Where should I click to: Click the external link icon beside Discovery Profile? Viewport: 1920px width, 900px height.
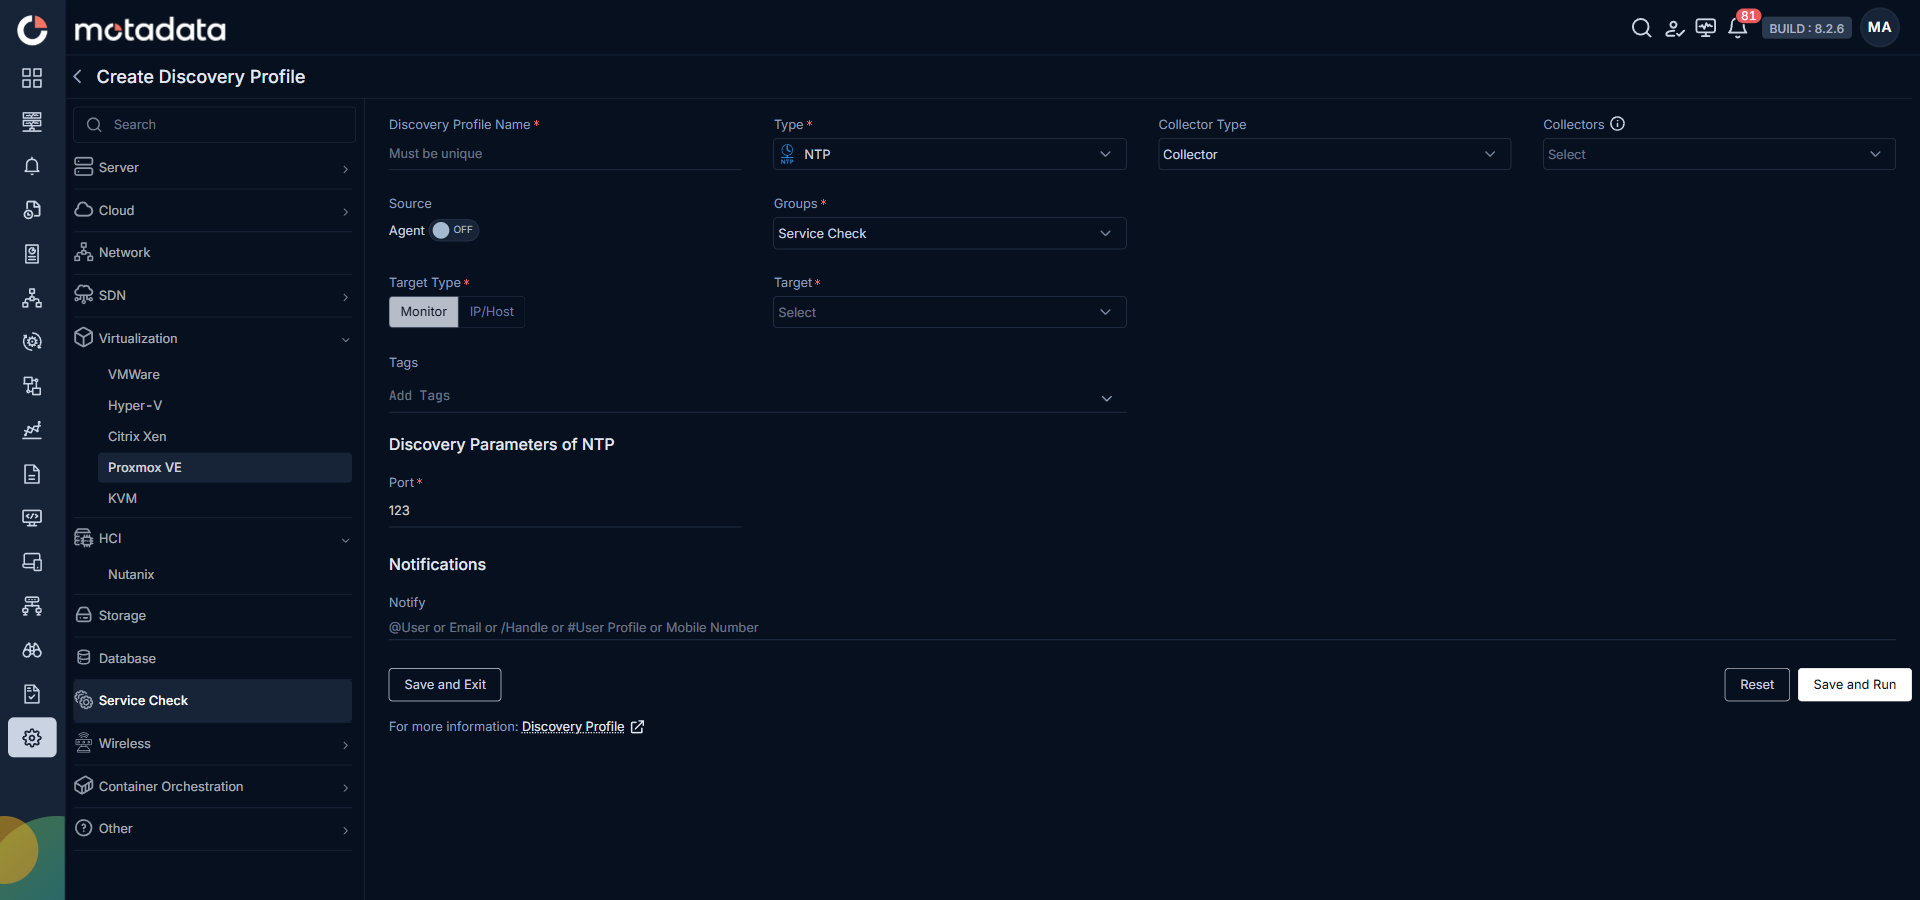637,727
